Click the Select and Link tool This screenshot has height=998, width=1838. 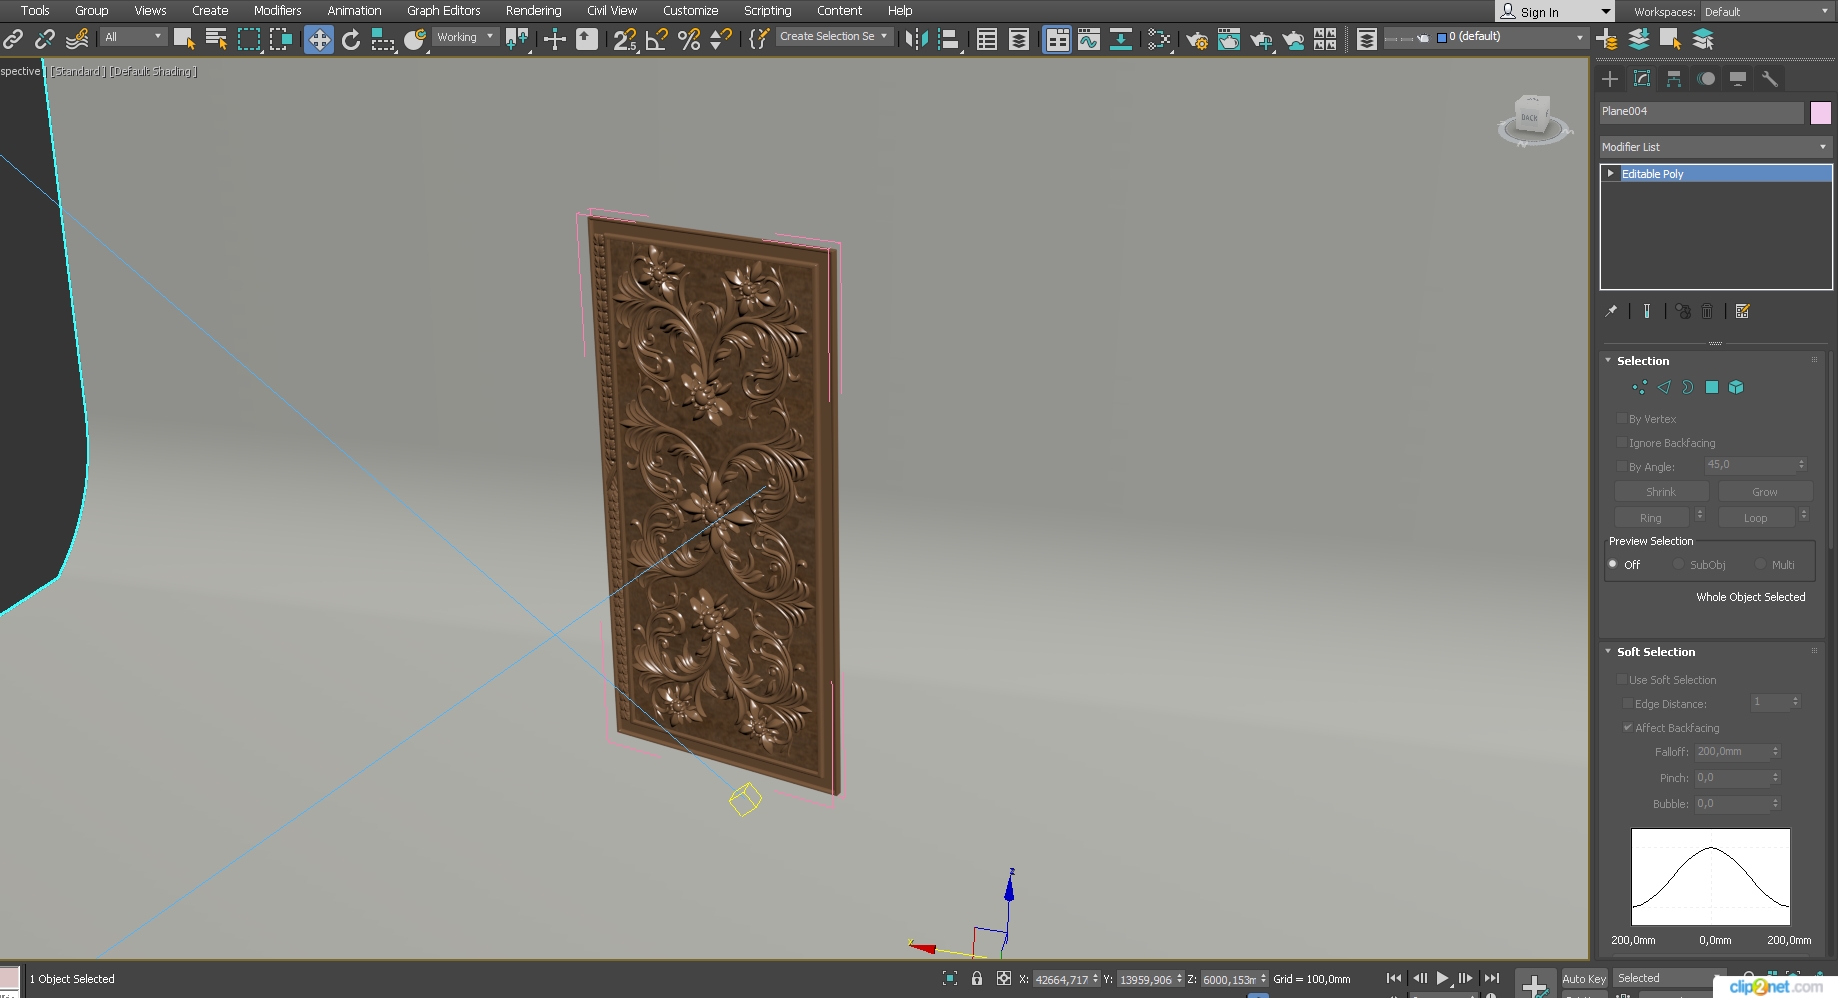13,39
